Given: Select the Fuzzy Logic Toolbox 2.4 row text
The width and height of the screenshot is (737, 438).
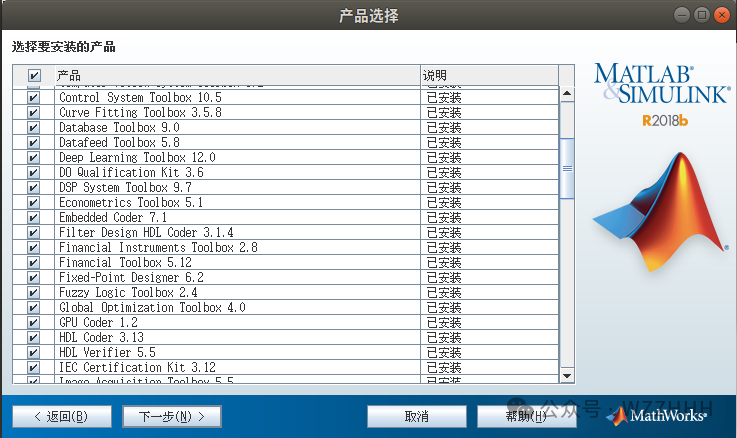Looking at the screenshot, I should tap(128, 292).
